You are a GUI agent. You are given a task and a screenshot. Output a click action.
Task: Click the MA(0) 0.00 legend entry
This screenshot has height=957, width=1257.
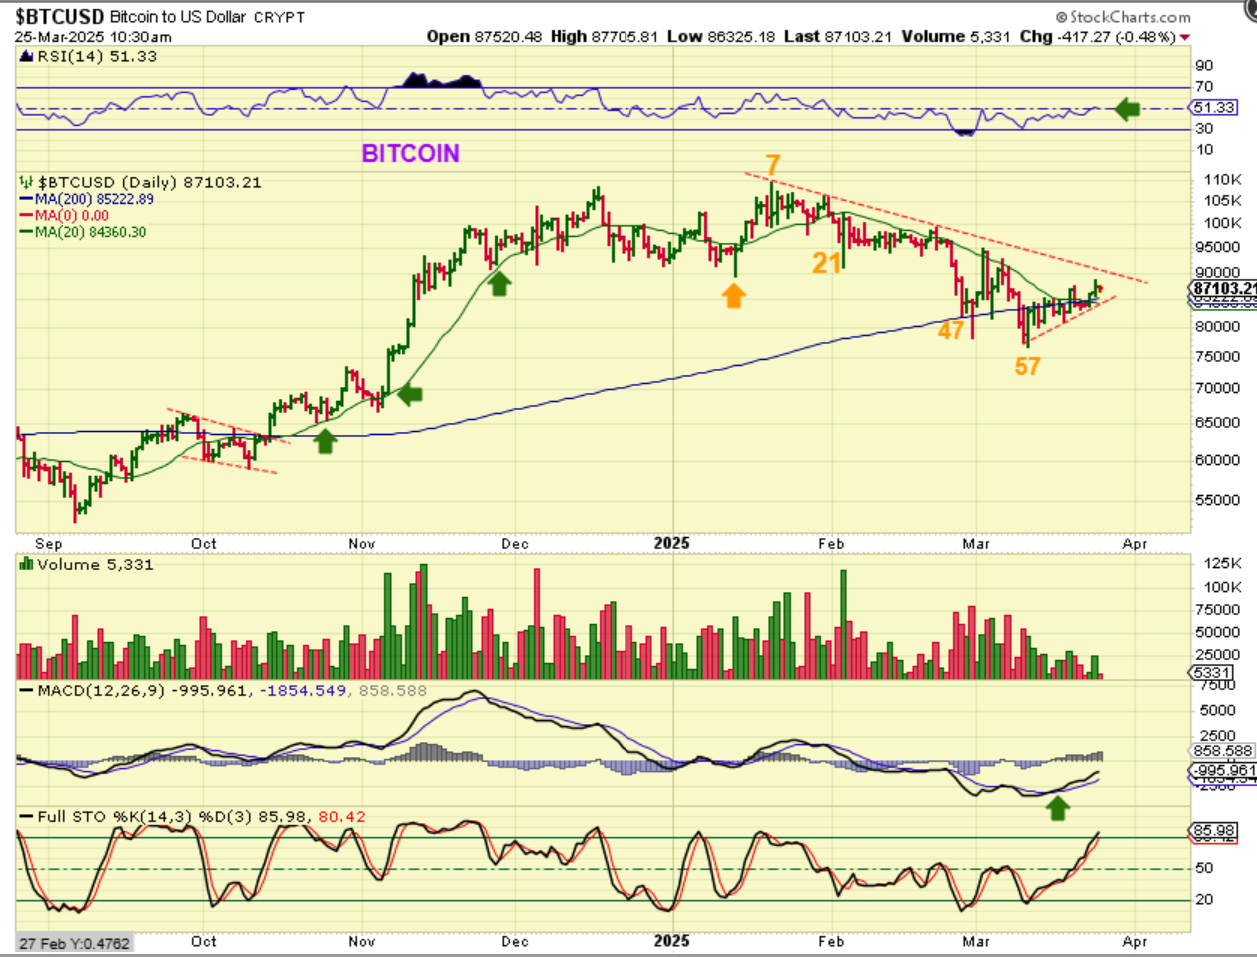[72, 215]
